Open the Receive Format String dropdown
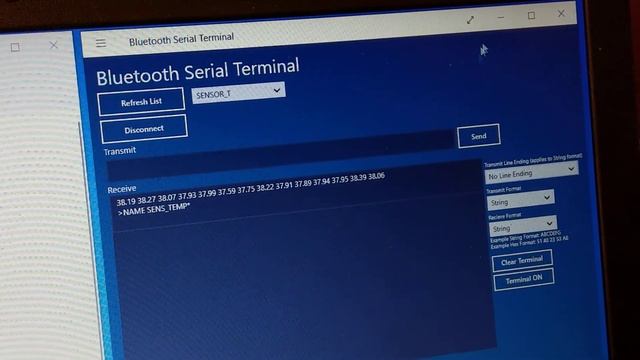 (x=523, y=227)
